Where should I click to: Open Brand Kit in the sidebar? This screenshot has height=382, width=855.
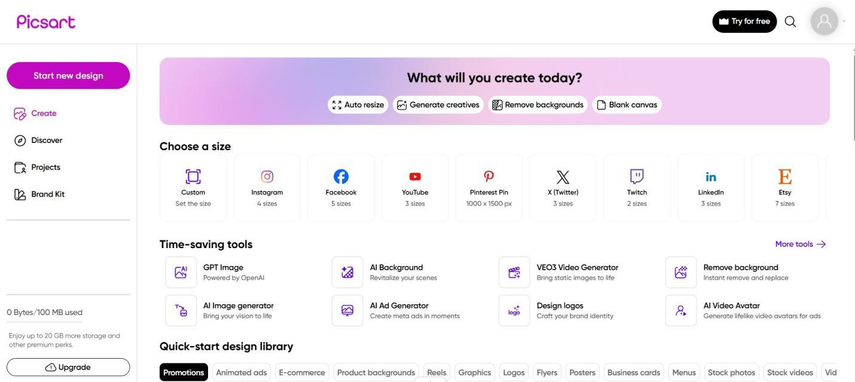click(x=39, y=194)
